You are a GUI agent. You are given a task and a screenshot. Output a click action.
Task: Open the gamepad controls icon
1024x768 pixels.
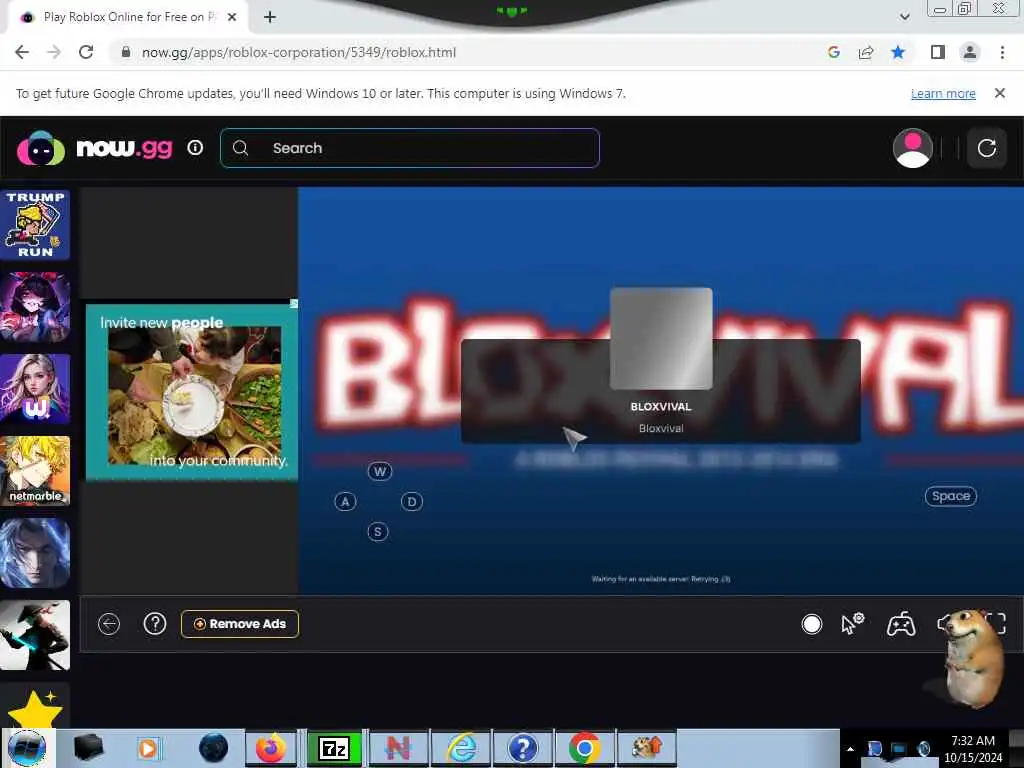[901, 624]
